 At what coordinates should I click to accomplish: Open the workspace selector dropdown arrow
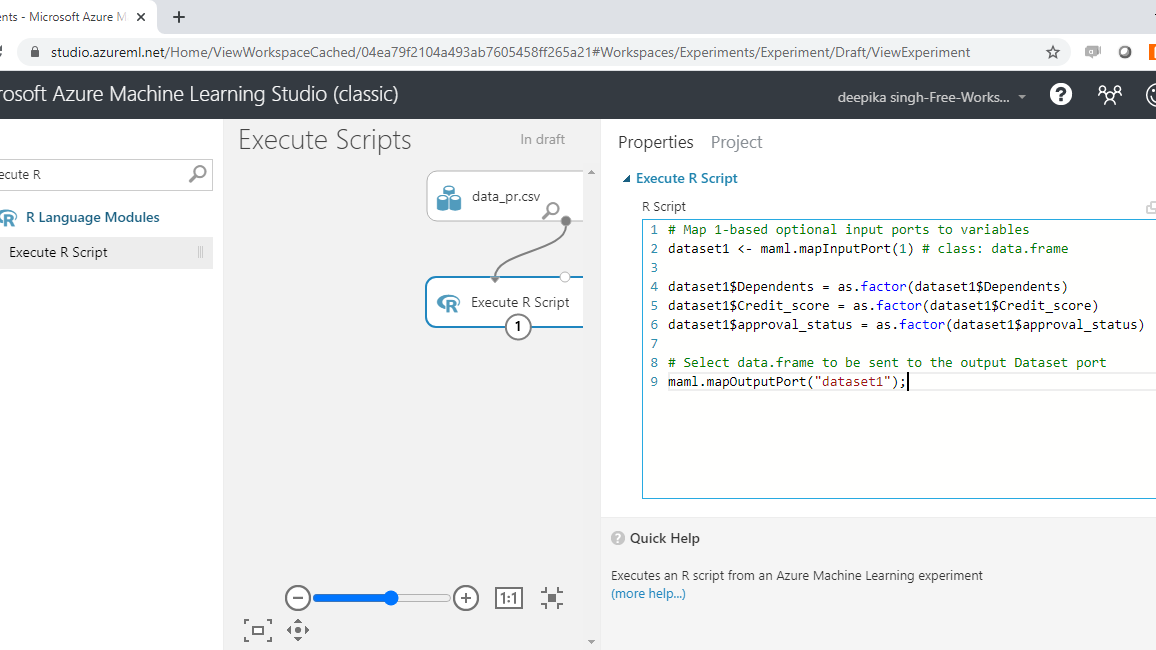click(x=1022, y=97)
